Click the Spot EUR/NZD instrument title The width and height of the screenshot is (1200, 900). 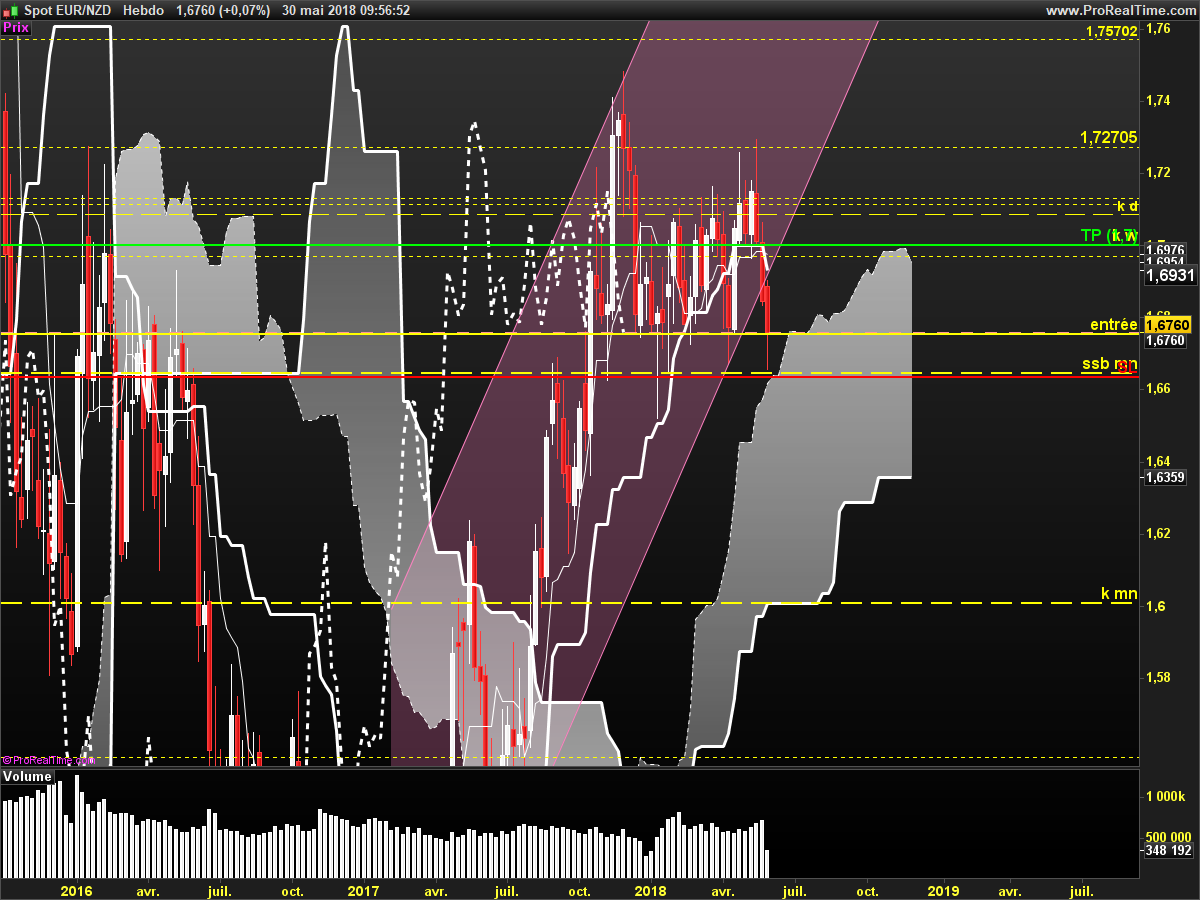click(x=69, y=10)
